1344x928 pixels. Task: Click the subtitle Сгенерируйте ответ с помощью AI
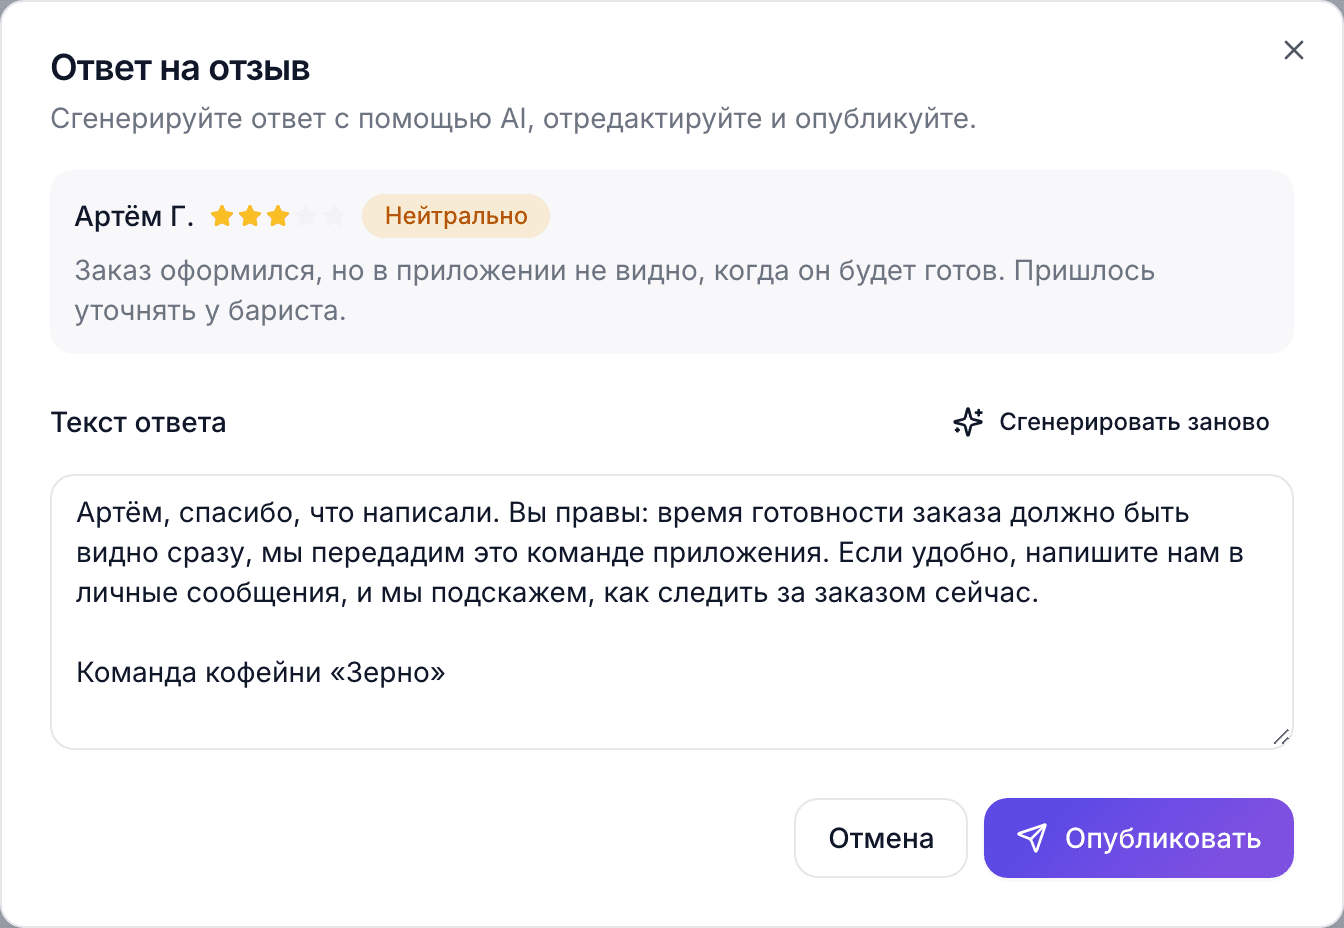tap(513, 119)
